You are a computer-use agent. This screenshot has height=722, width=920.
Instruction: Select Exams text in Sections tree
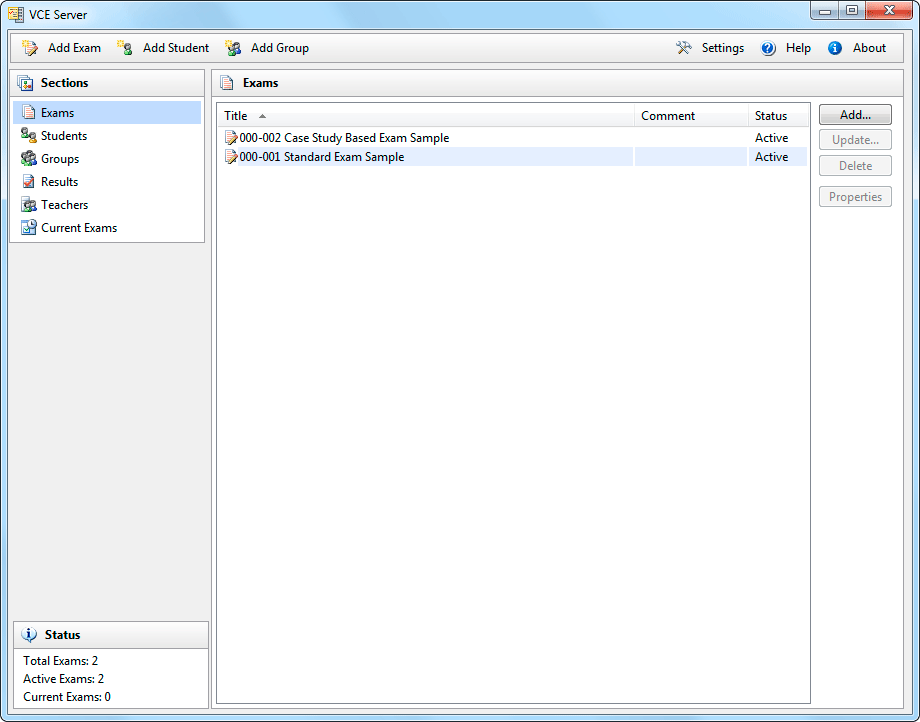(58, 113)
